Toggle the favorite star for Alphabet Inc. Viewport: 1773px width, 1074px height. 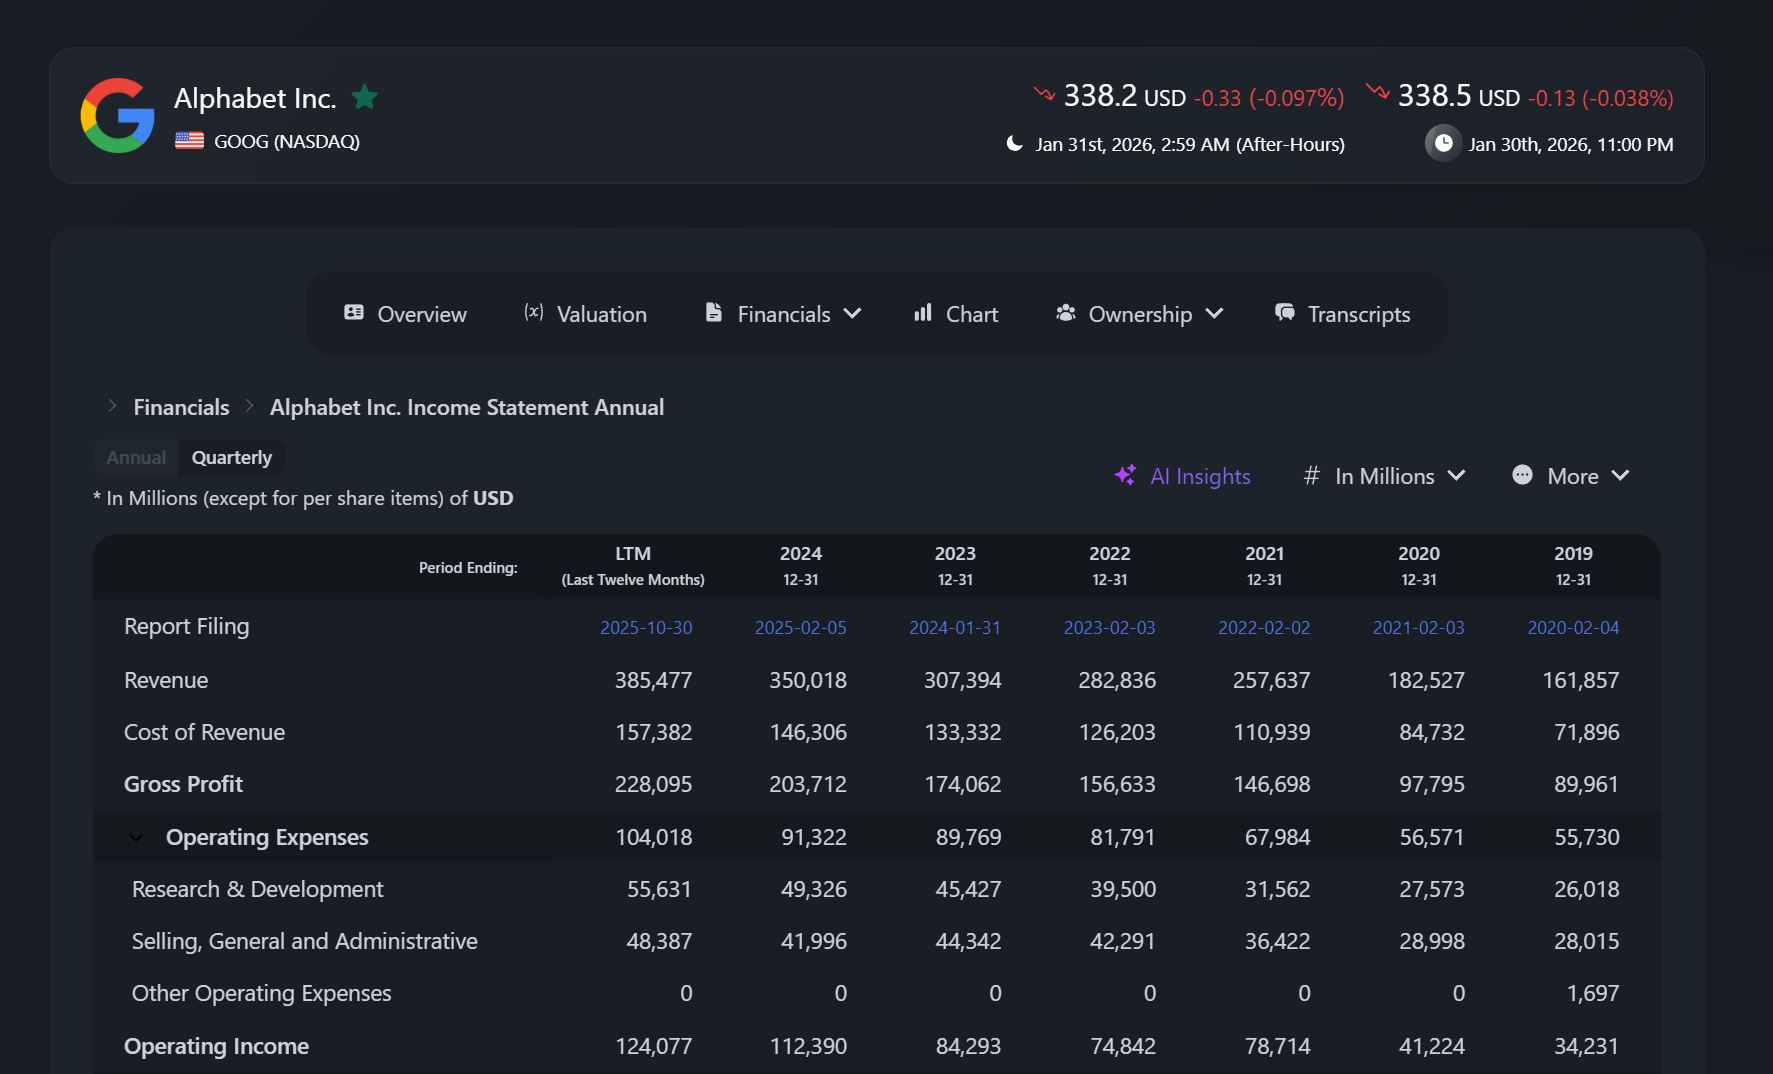point(365,97)
